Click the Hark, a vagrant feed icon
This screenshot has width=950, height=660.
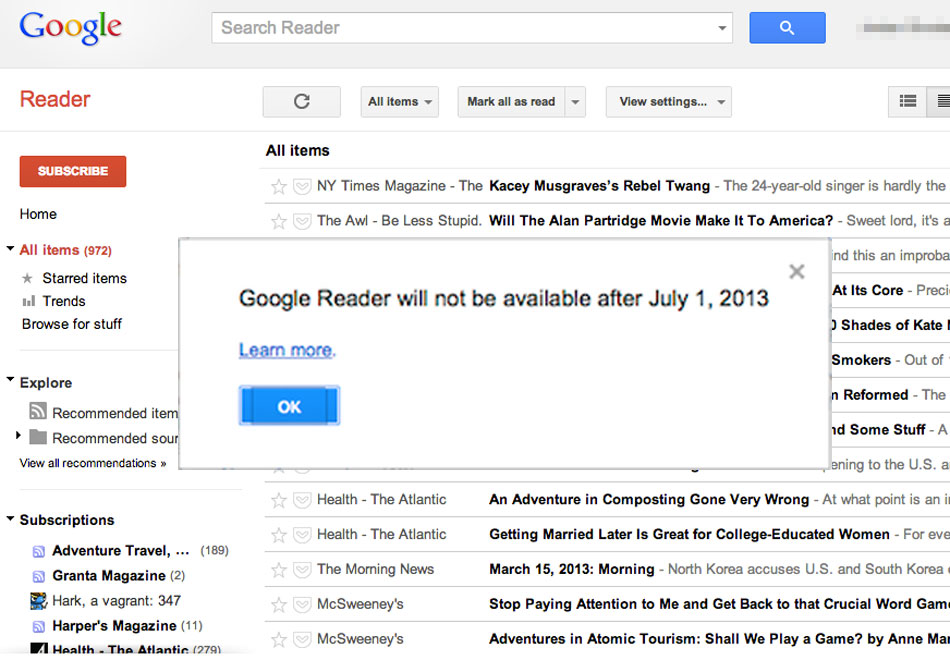(x=38, y=601)
